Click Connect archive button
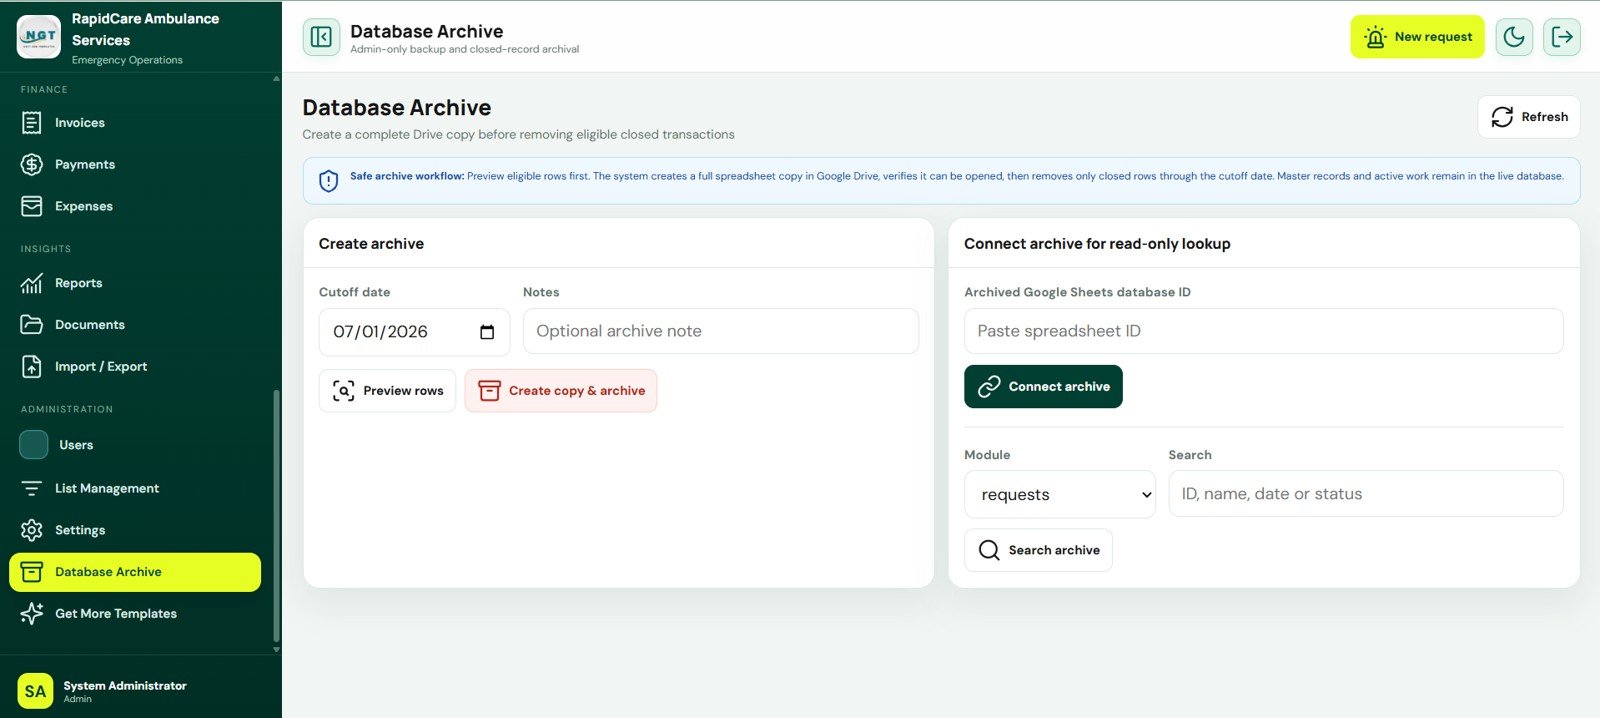Image resolution: width=1600 pixels, height=718 pixels. [x=1043, y=387]
